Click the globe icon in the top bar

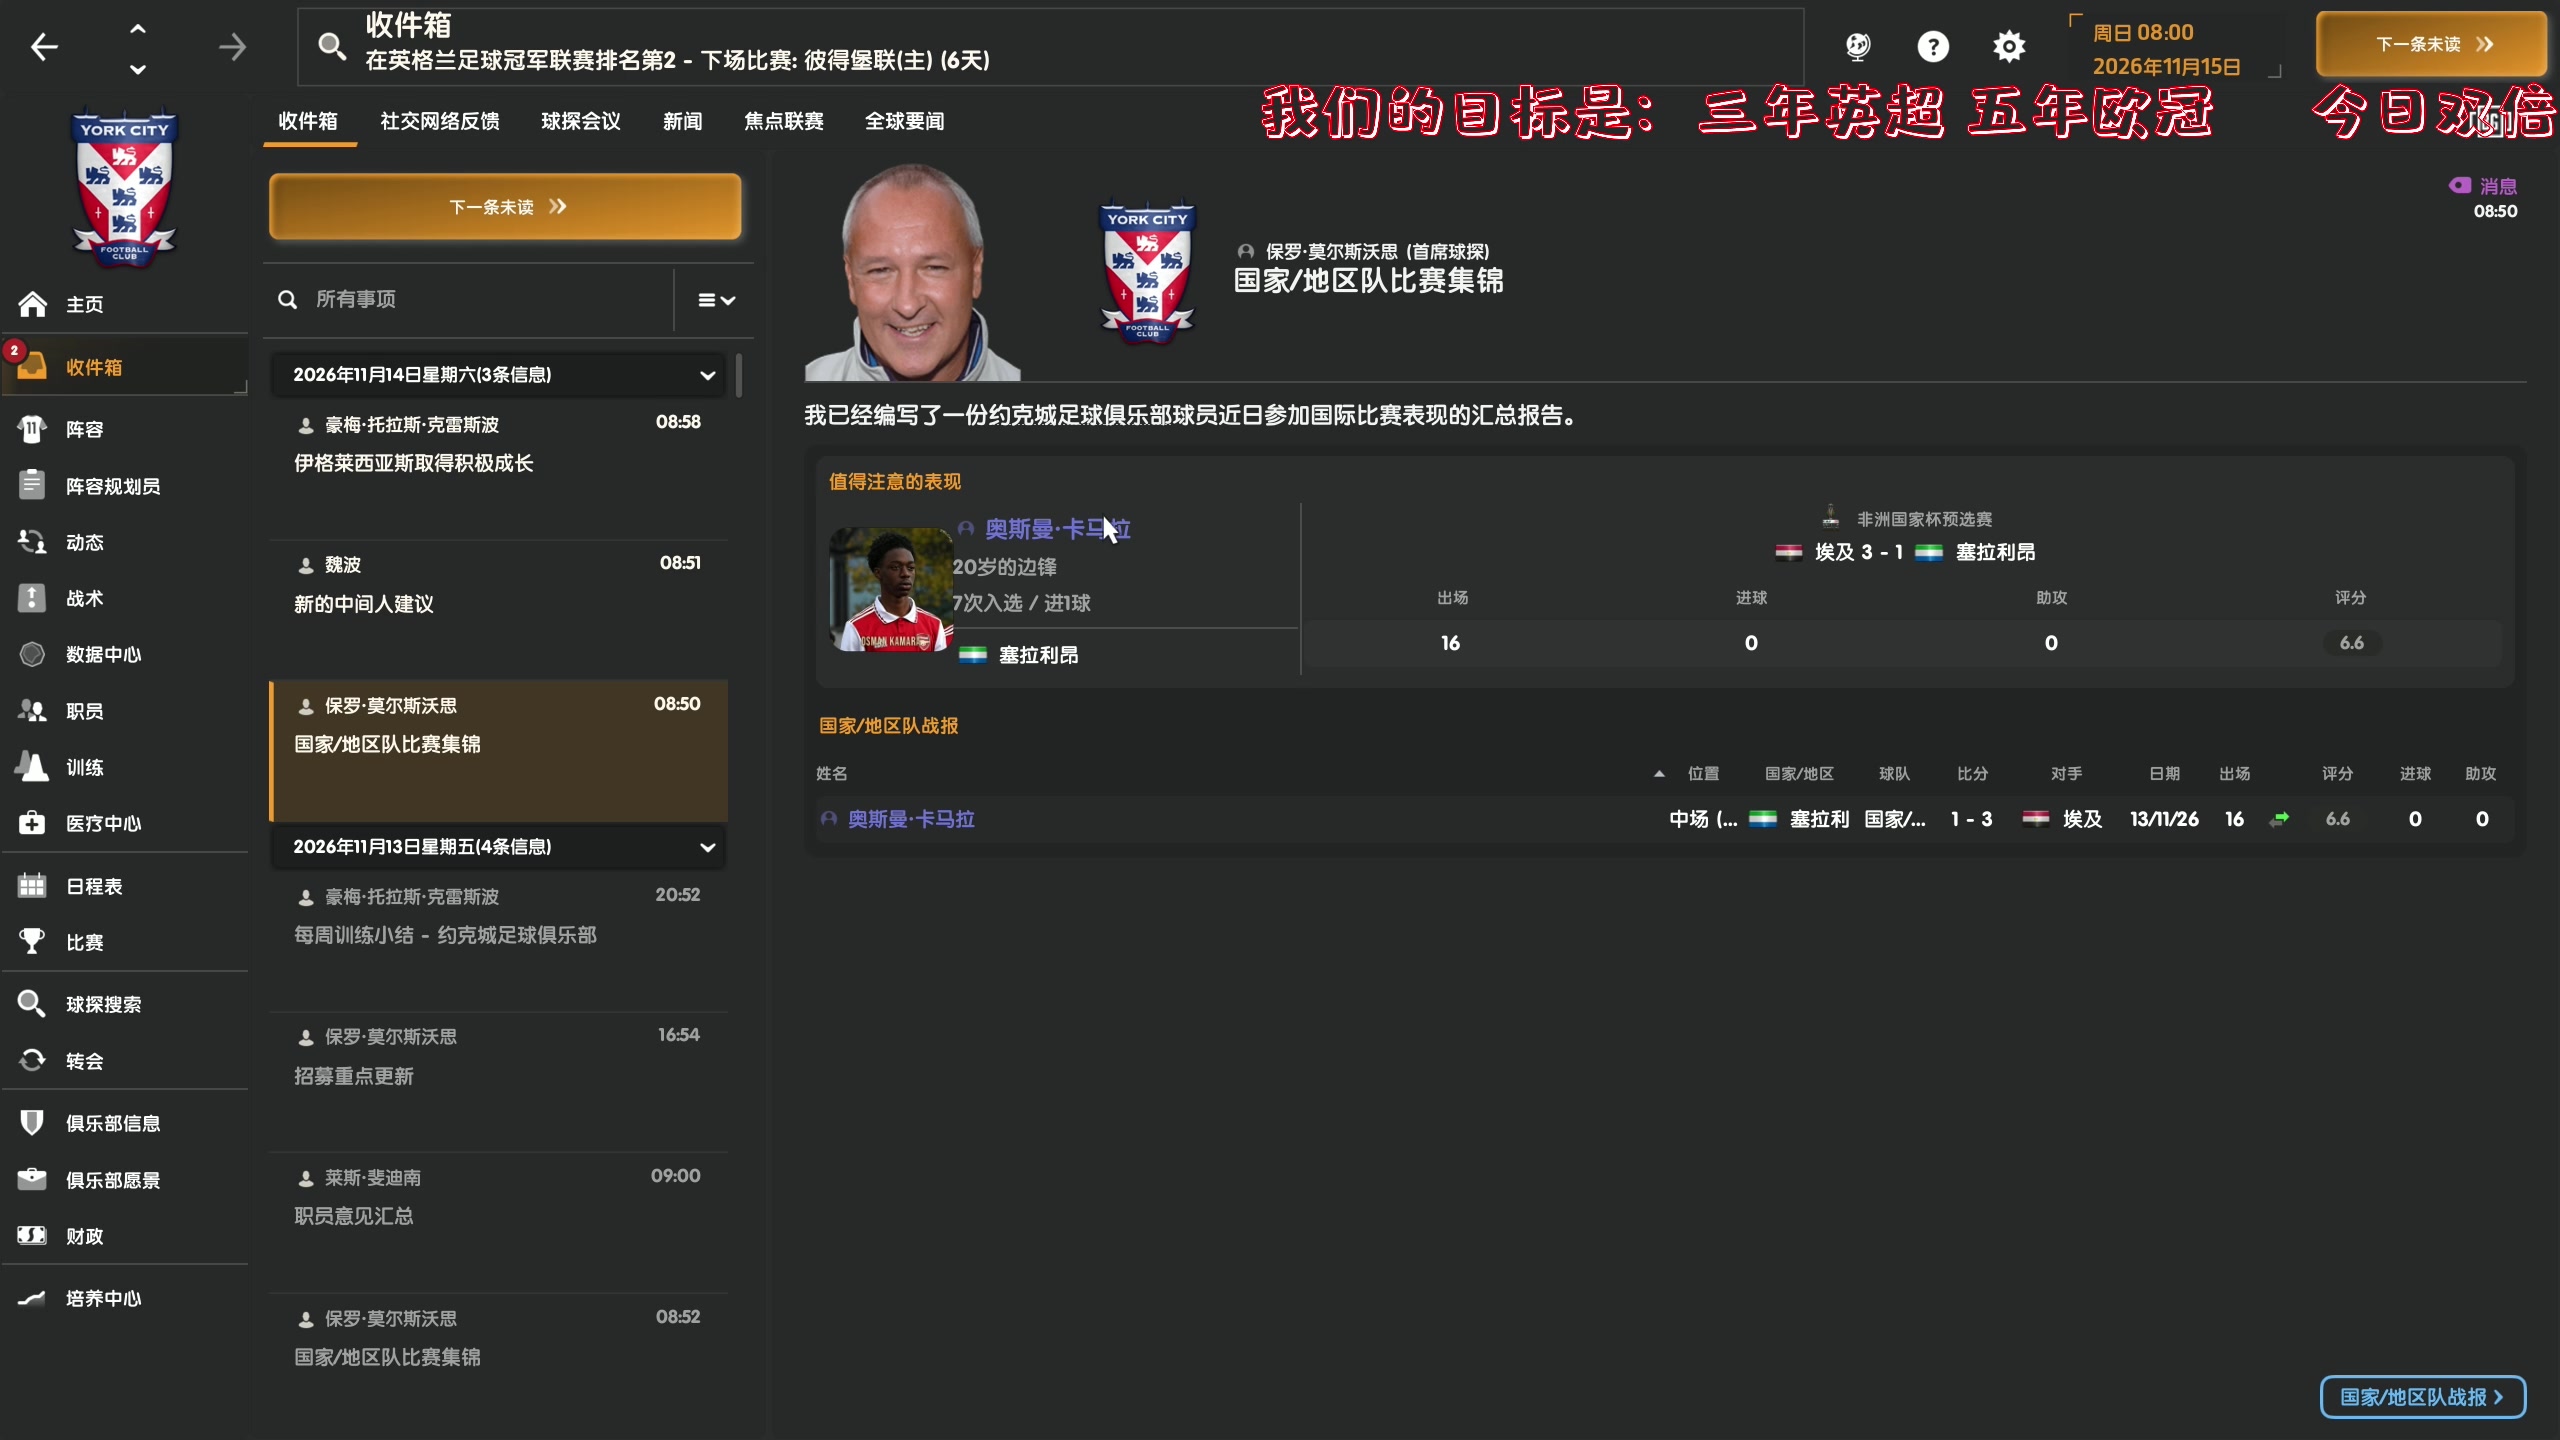[1858, 46]
